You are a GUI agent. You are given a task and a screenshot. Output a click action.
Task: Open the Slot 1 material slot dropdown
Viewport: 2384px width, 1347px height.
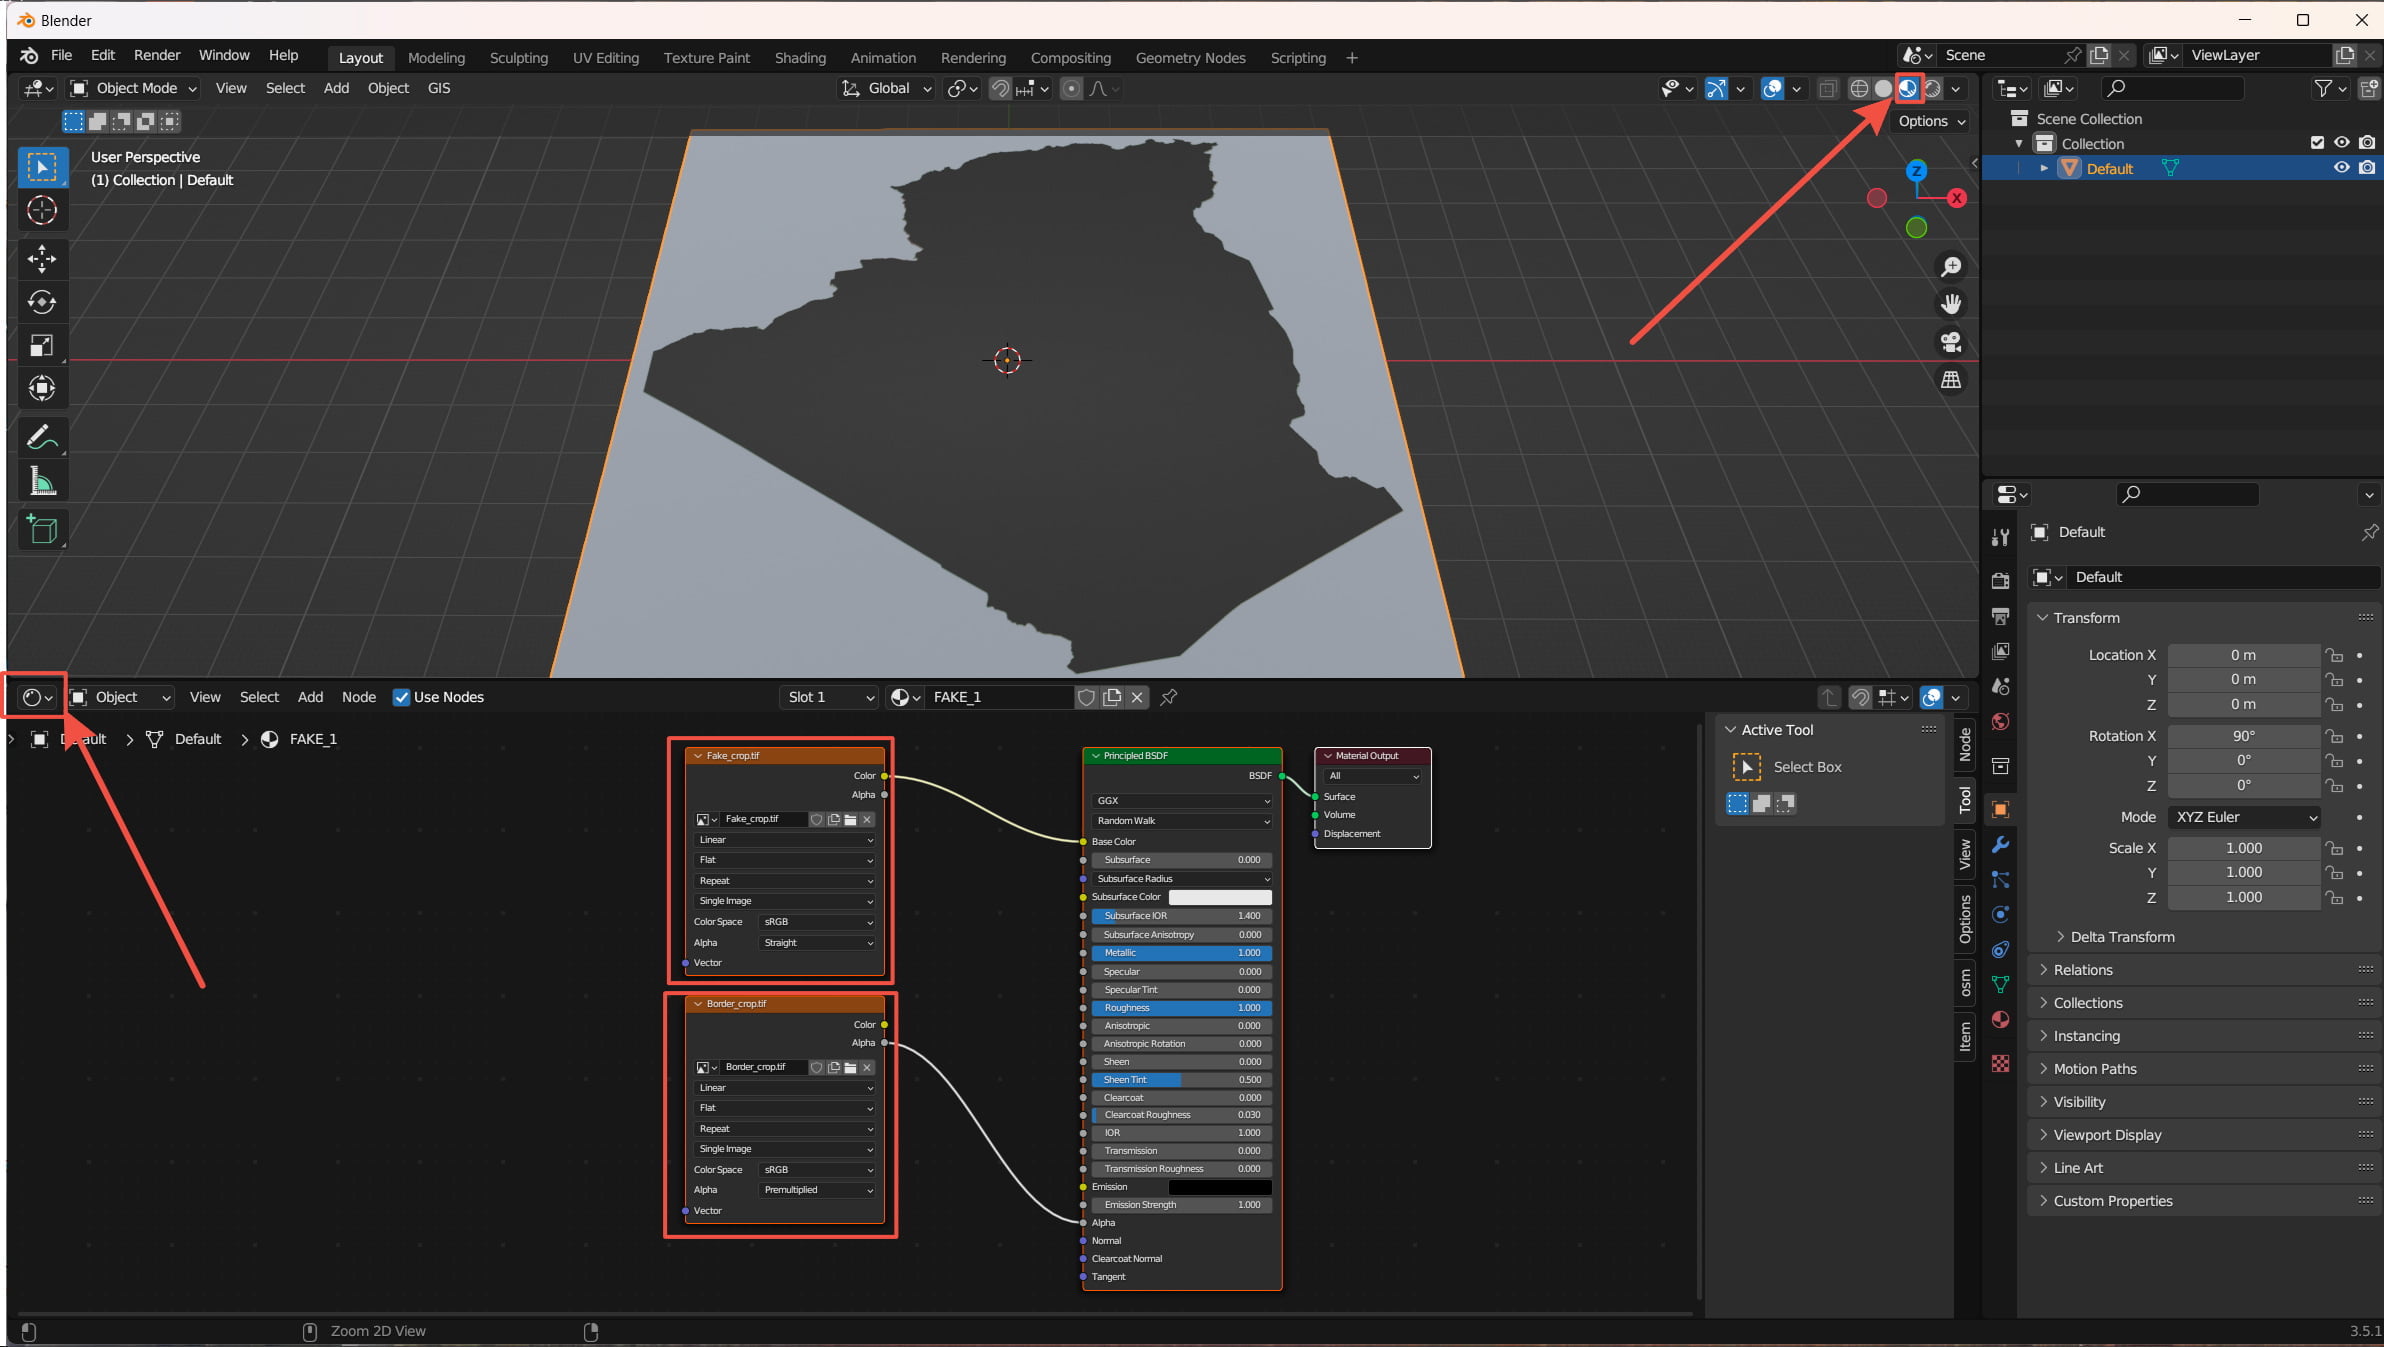(830, 698)
